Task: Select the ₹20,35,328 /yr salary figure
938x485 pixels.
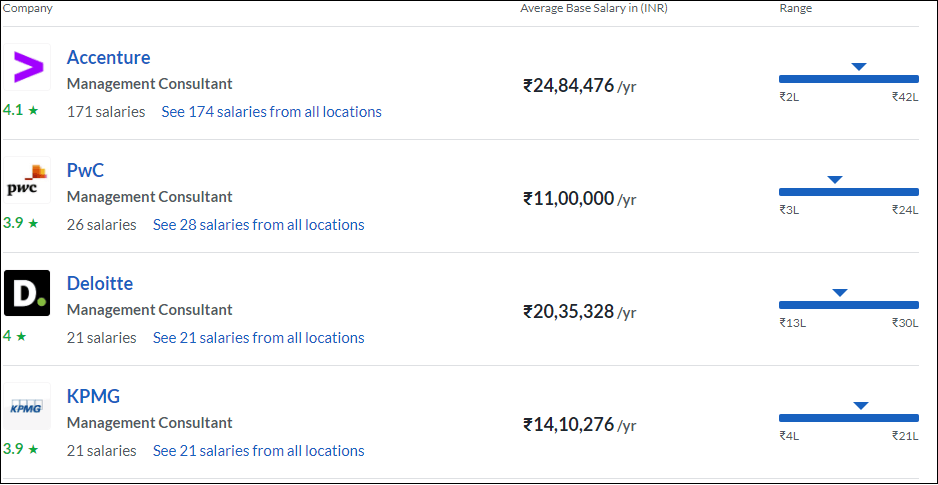Action: click(x=580, y=312)
